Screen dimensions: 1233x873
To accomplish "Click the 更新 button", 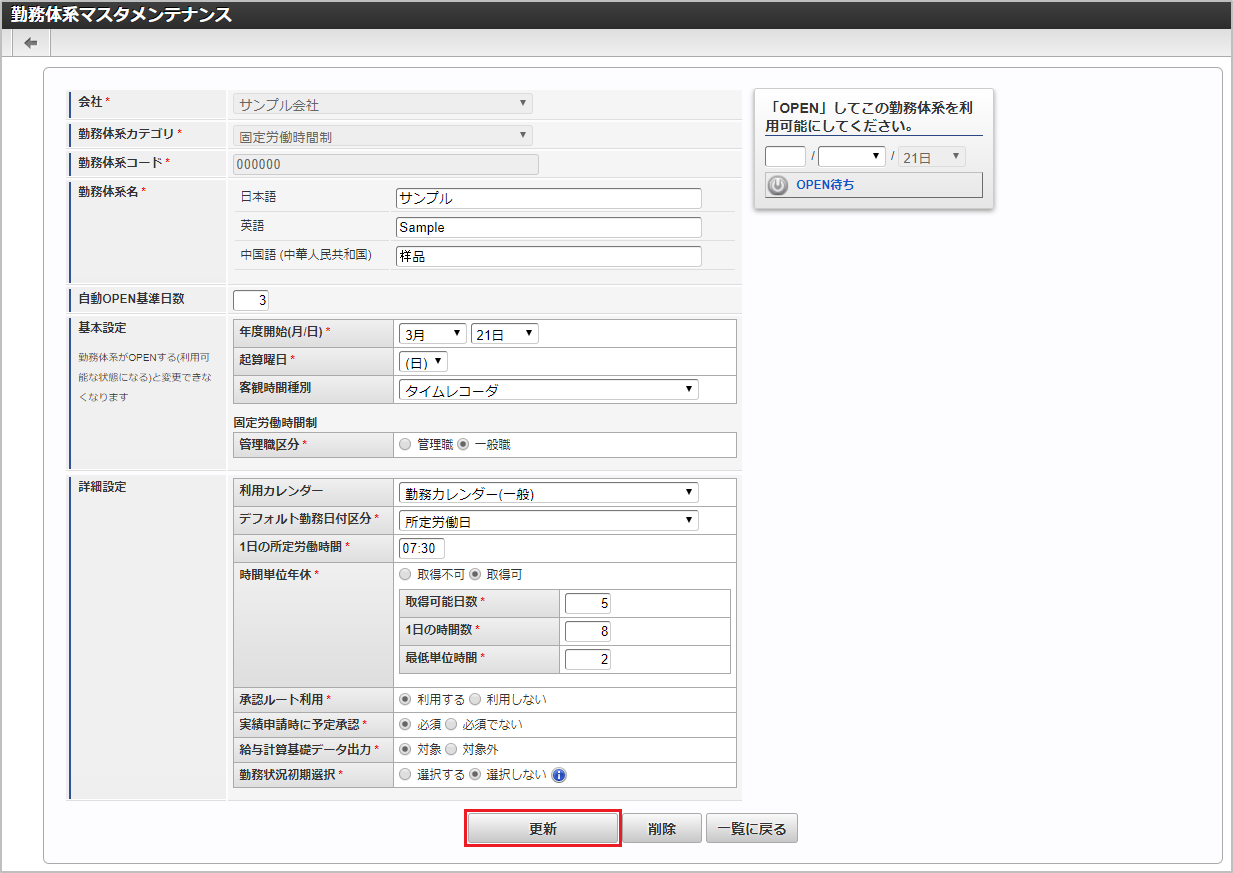I will pyautogui.click(x=543, y=829).
